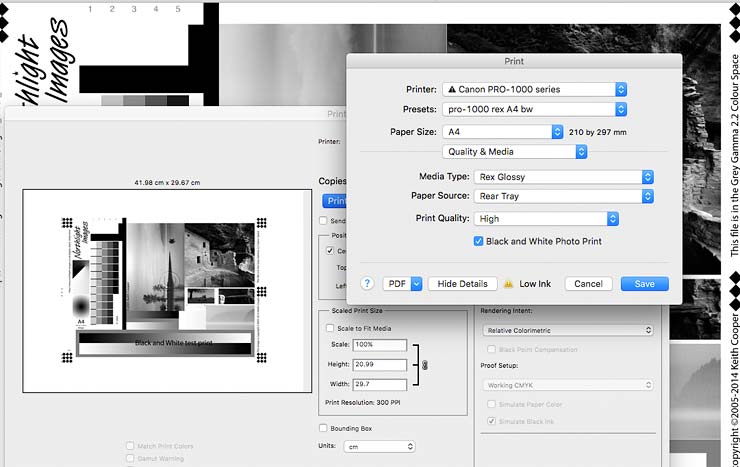Open the Proof Setup dropdown Working CMYK

(568, 385)
